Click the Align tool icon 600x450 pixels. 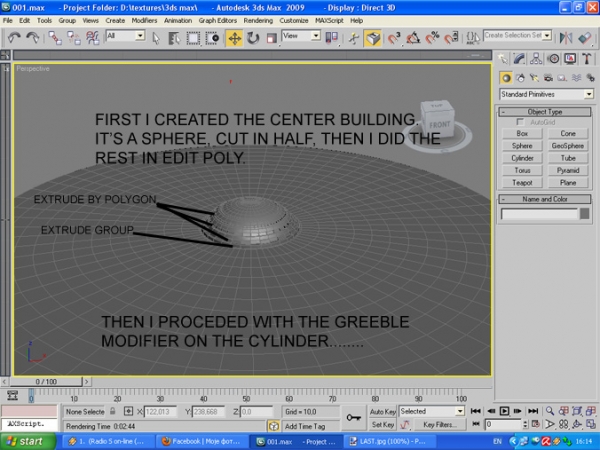pos(585,38)
